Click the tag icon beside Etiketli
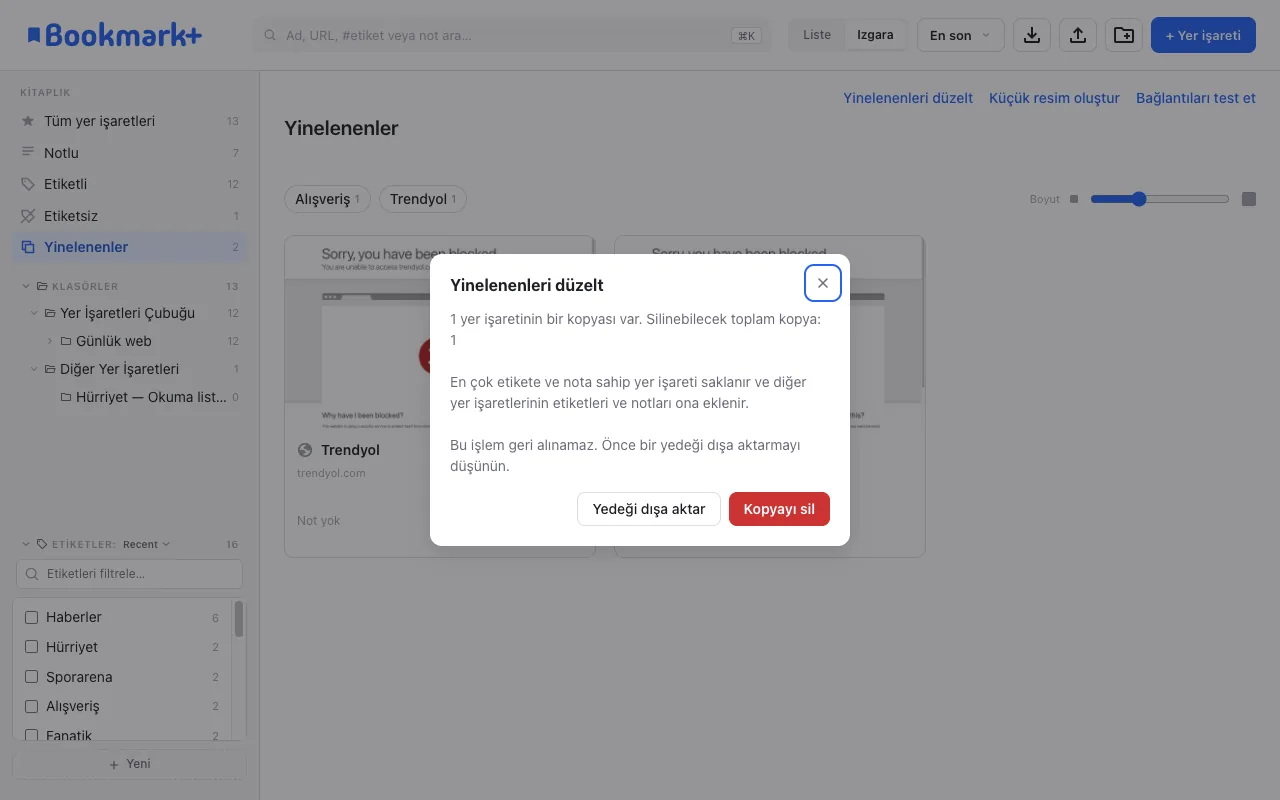Image resolution: width=1280 pixels, height=800 pixels. pyautogui.click(x=28, y=184)
